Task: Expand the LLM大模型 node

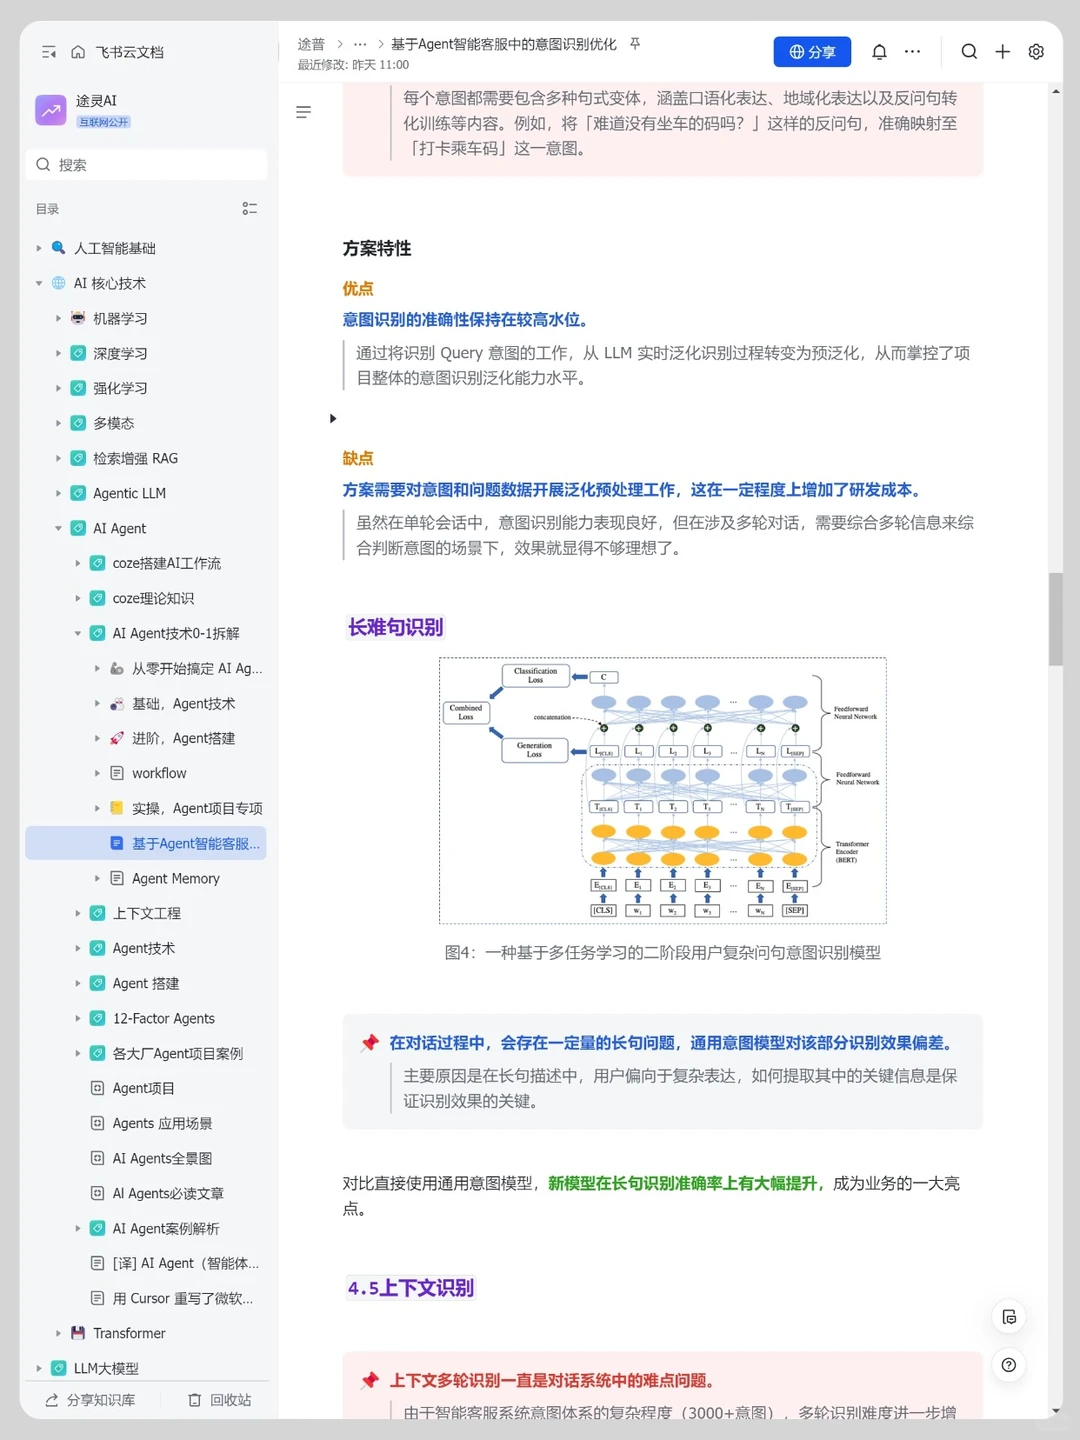Action: tap(39, 1368)
